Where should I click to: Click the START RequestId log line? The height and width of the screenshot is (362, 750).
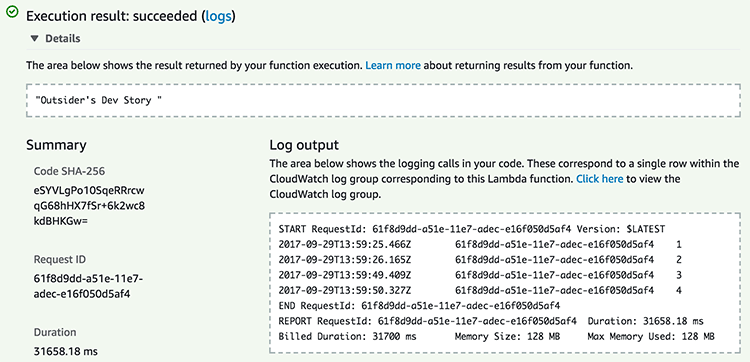click(x=472, y=229)
